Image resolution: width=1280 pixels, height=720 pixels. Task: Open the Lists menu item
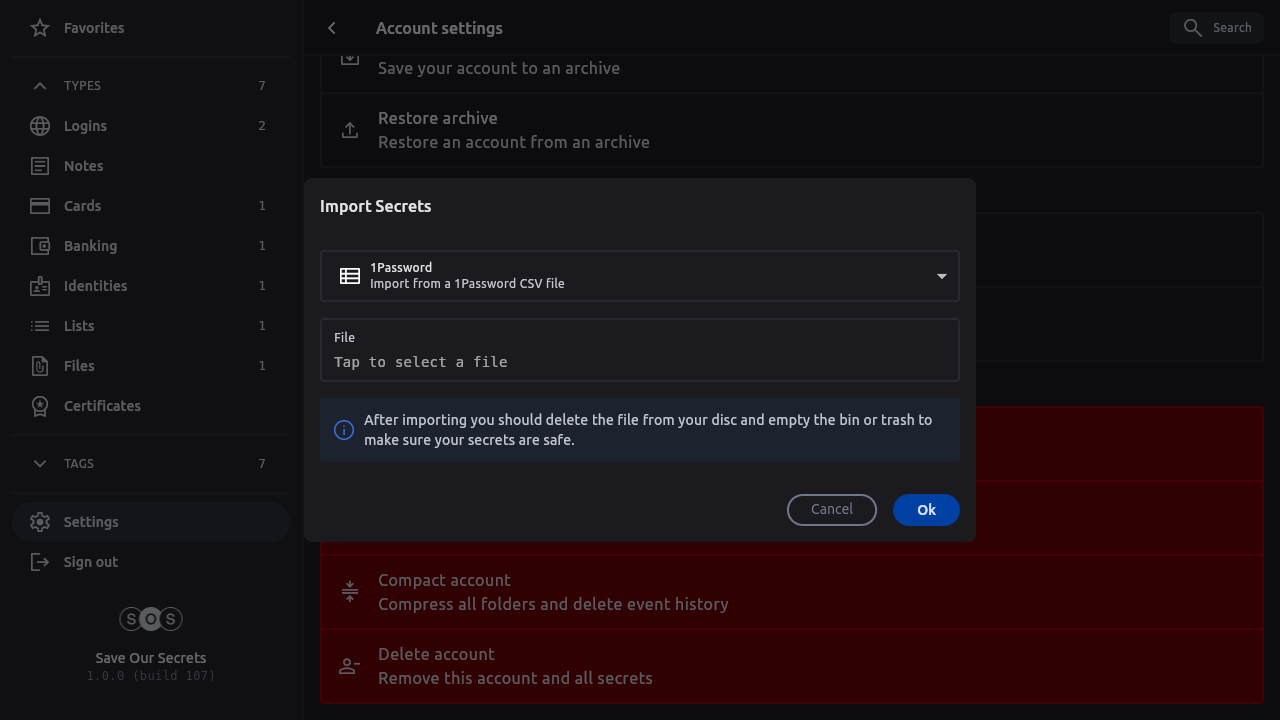[x=79, y=326]
